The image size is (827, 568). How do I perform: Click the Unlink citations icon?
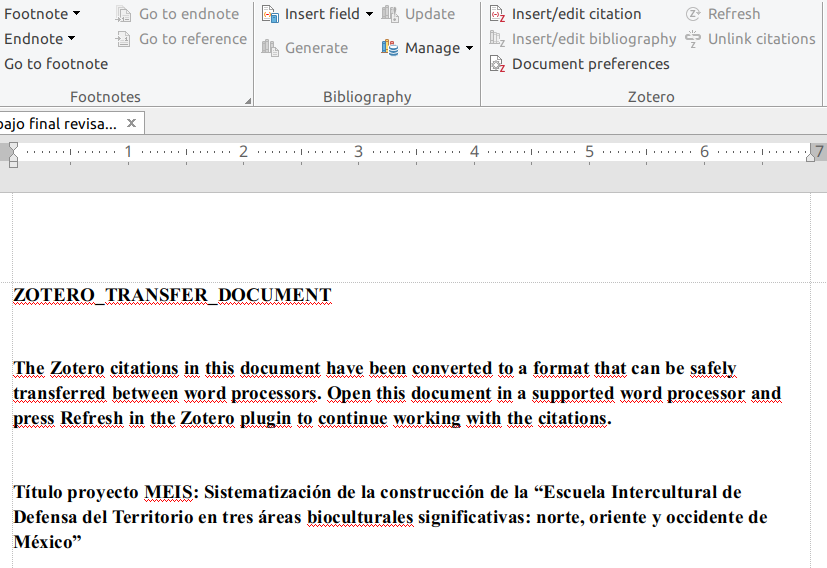693,39
